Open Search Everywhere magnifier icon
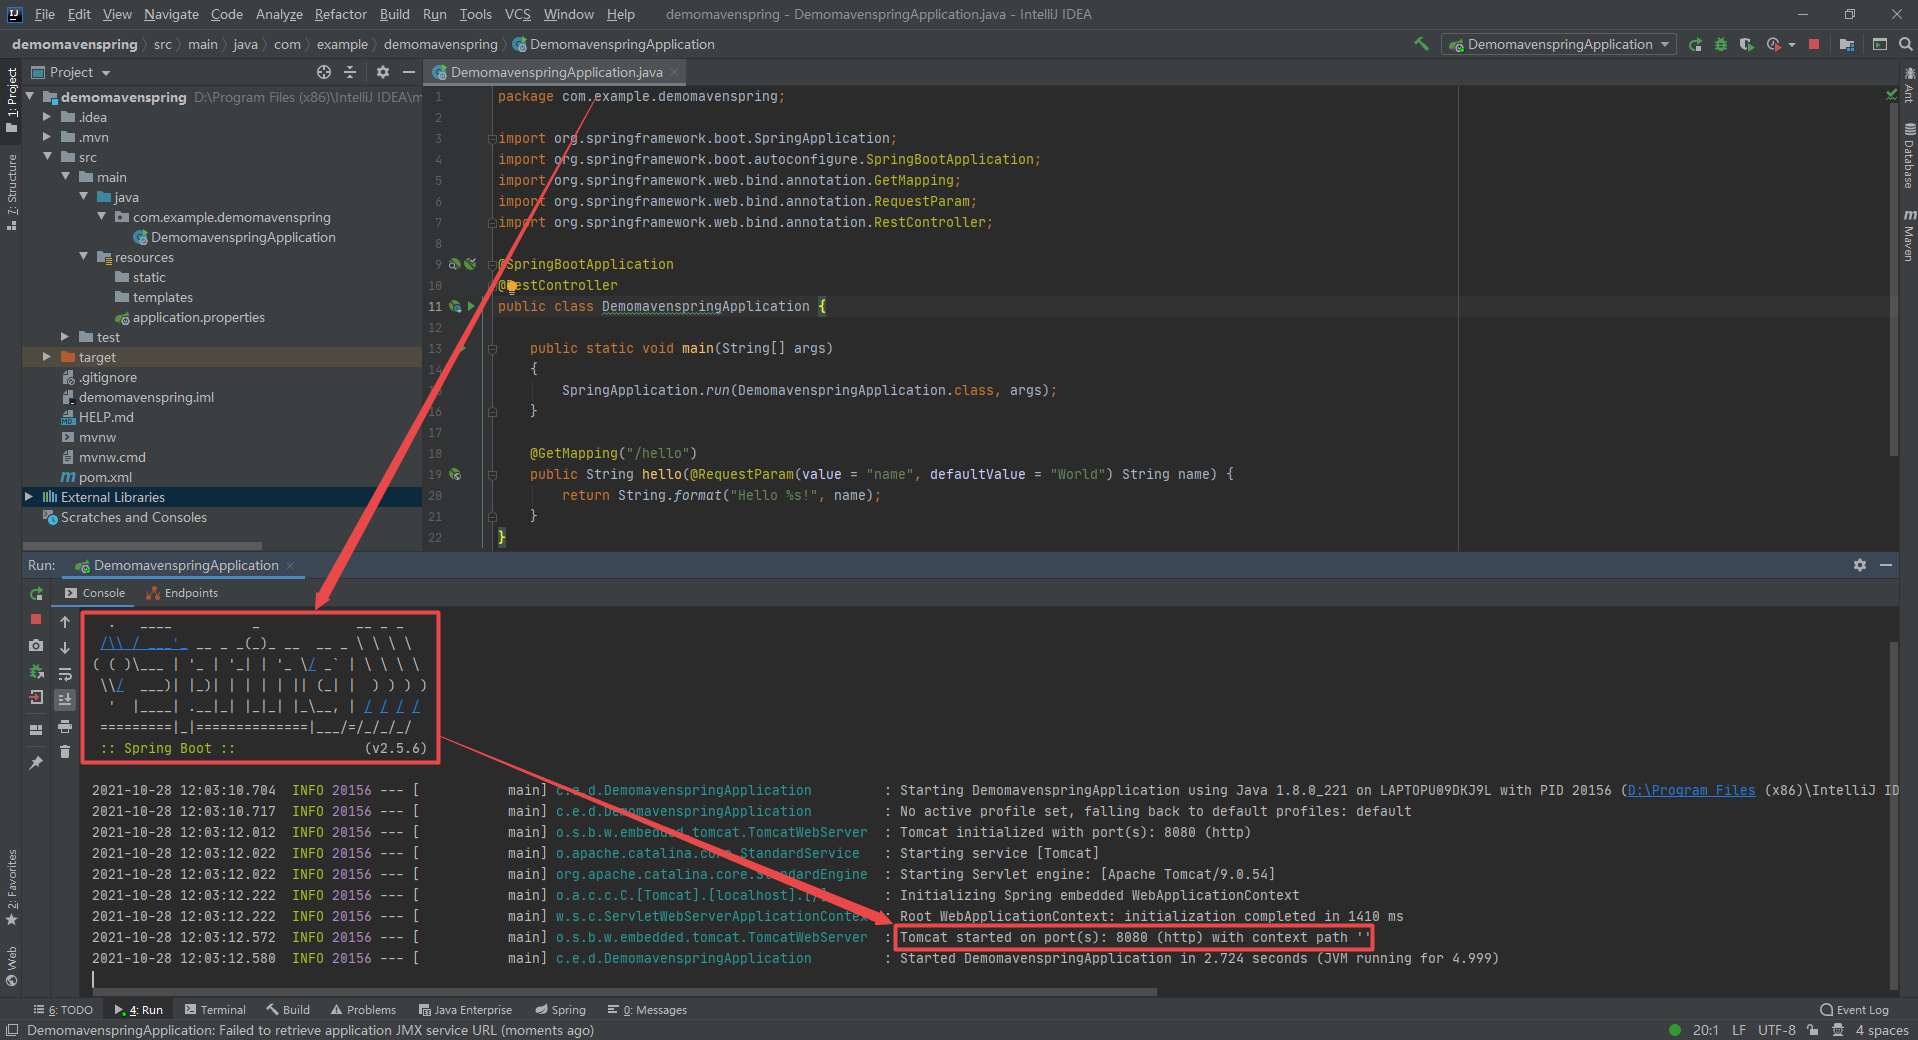Image resolution: width=1918 pixels, height=1040 pixels. click(x=1905, y=44)
